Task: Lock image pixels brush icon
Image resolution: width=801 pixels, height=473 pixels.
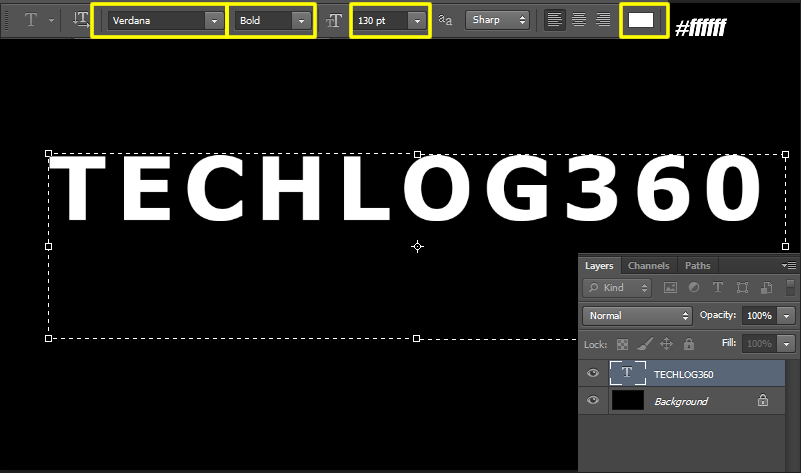Action: [x=645, y=344]
